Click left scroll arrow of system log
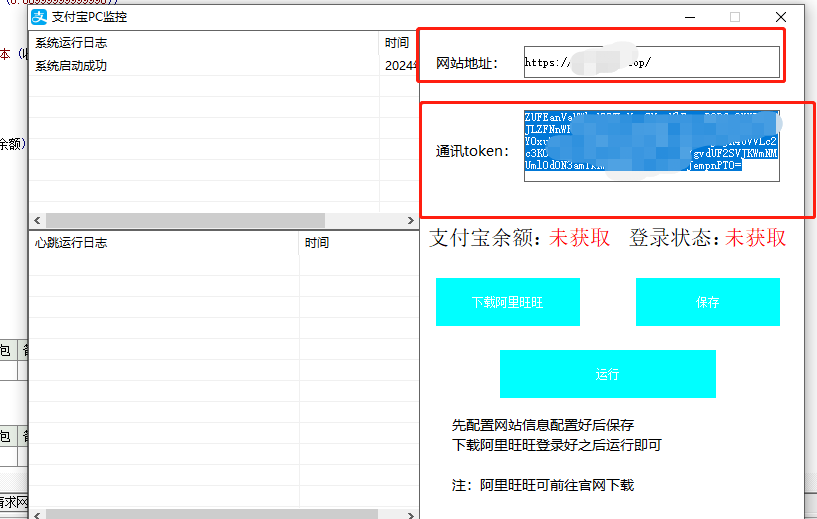The height and width of the screenshot is (519, 817). [37, 220]
